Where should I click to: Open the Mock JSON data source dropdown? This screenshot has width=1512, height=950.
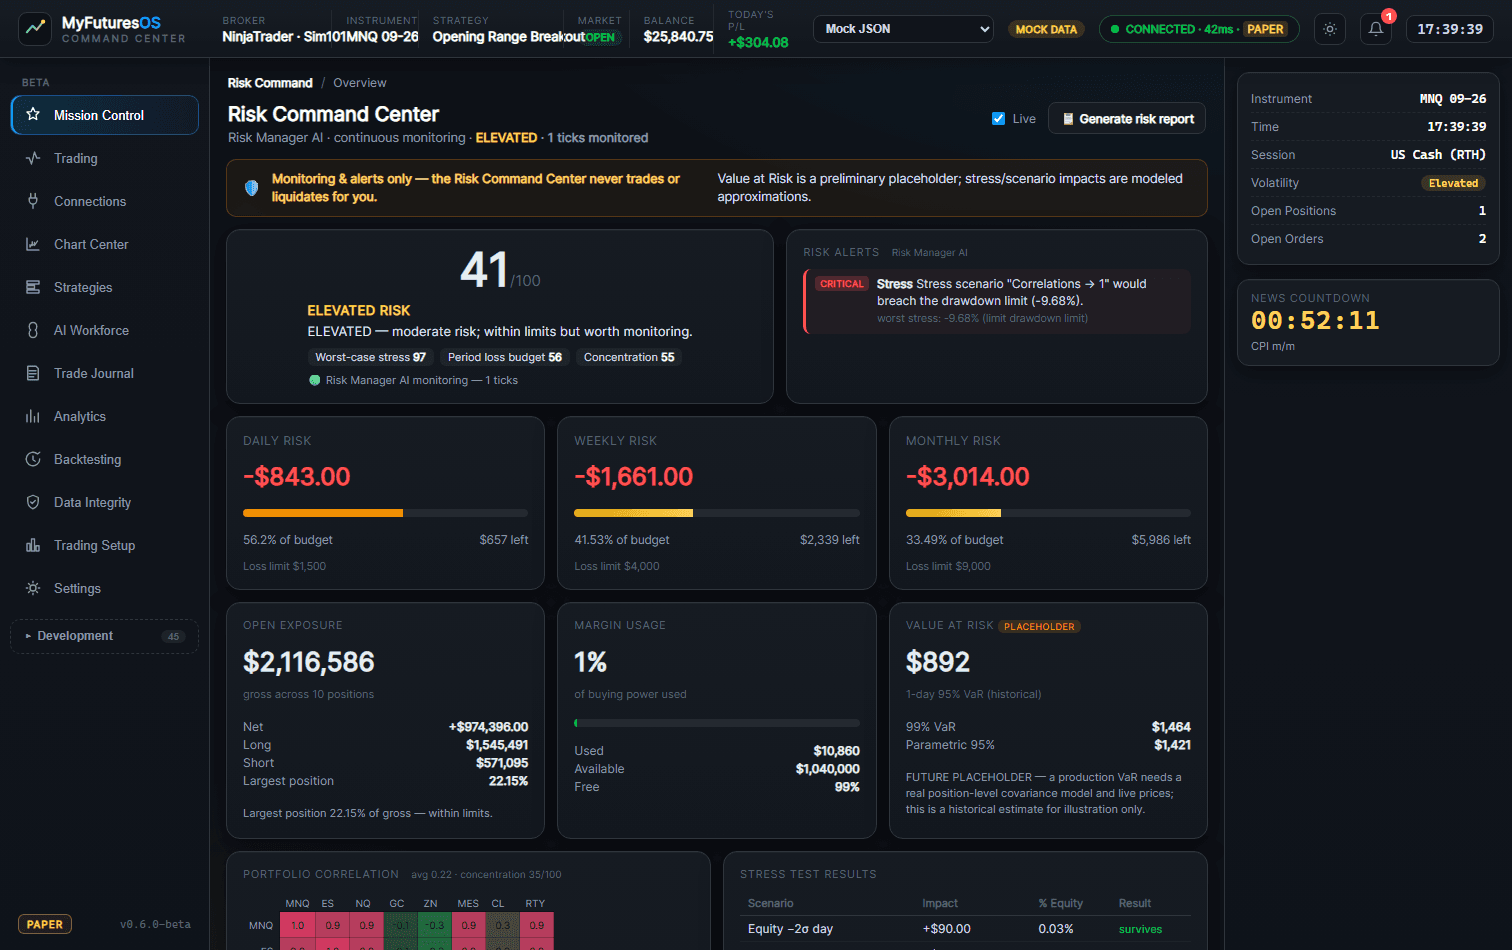[903, 29]
